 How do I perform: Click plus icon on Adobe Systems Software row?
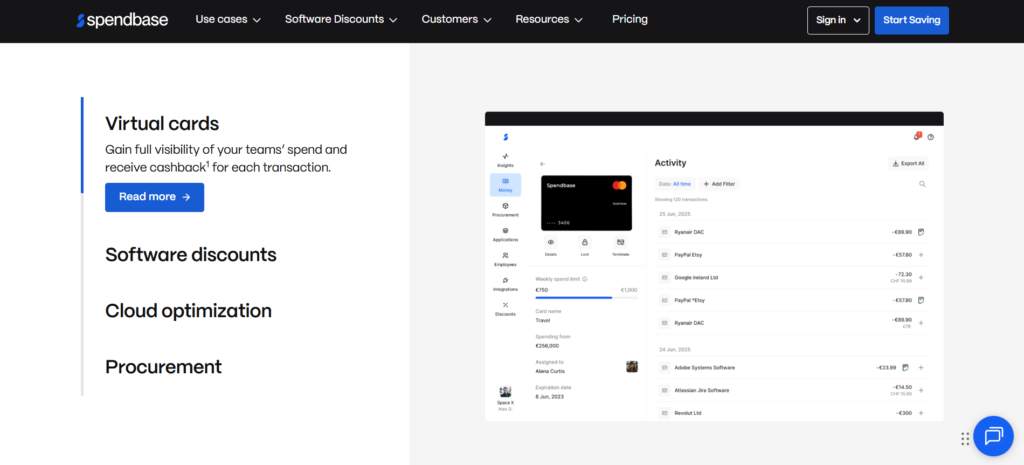point(921,368)
